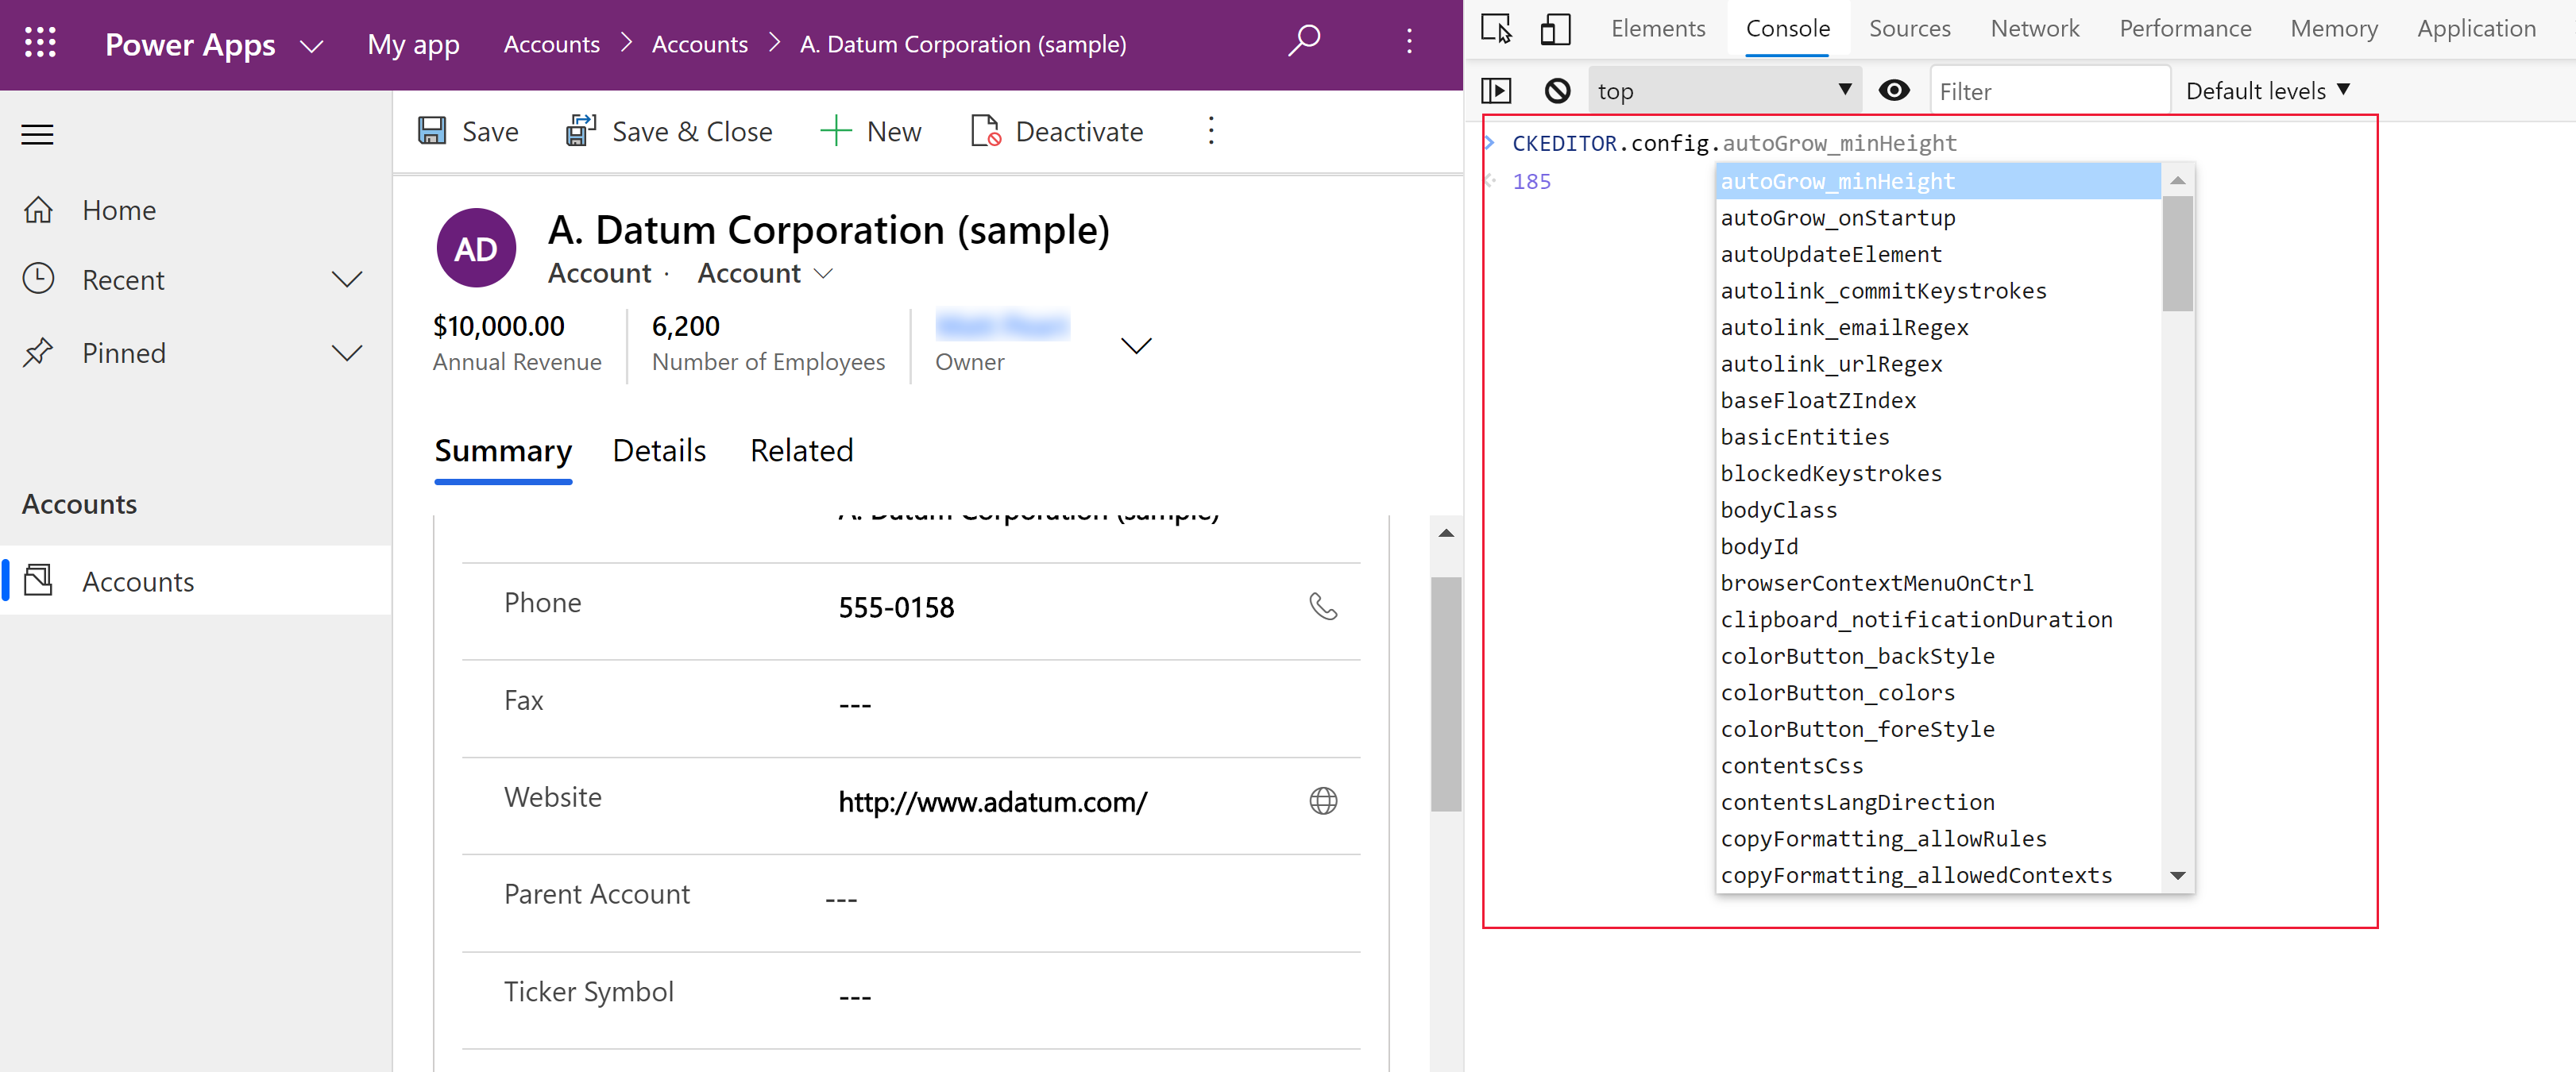Select the Details tab
Viewport: 2576px width, 1072px height.
click(660, 449)
